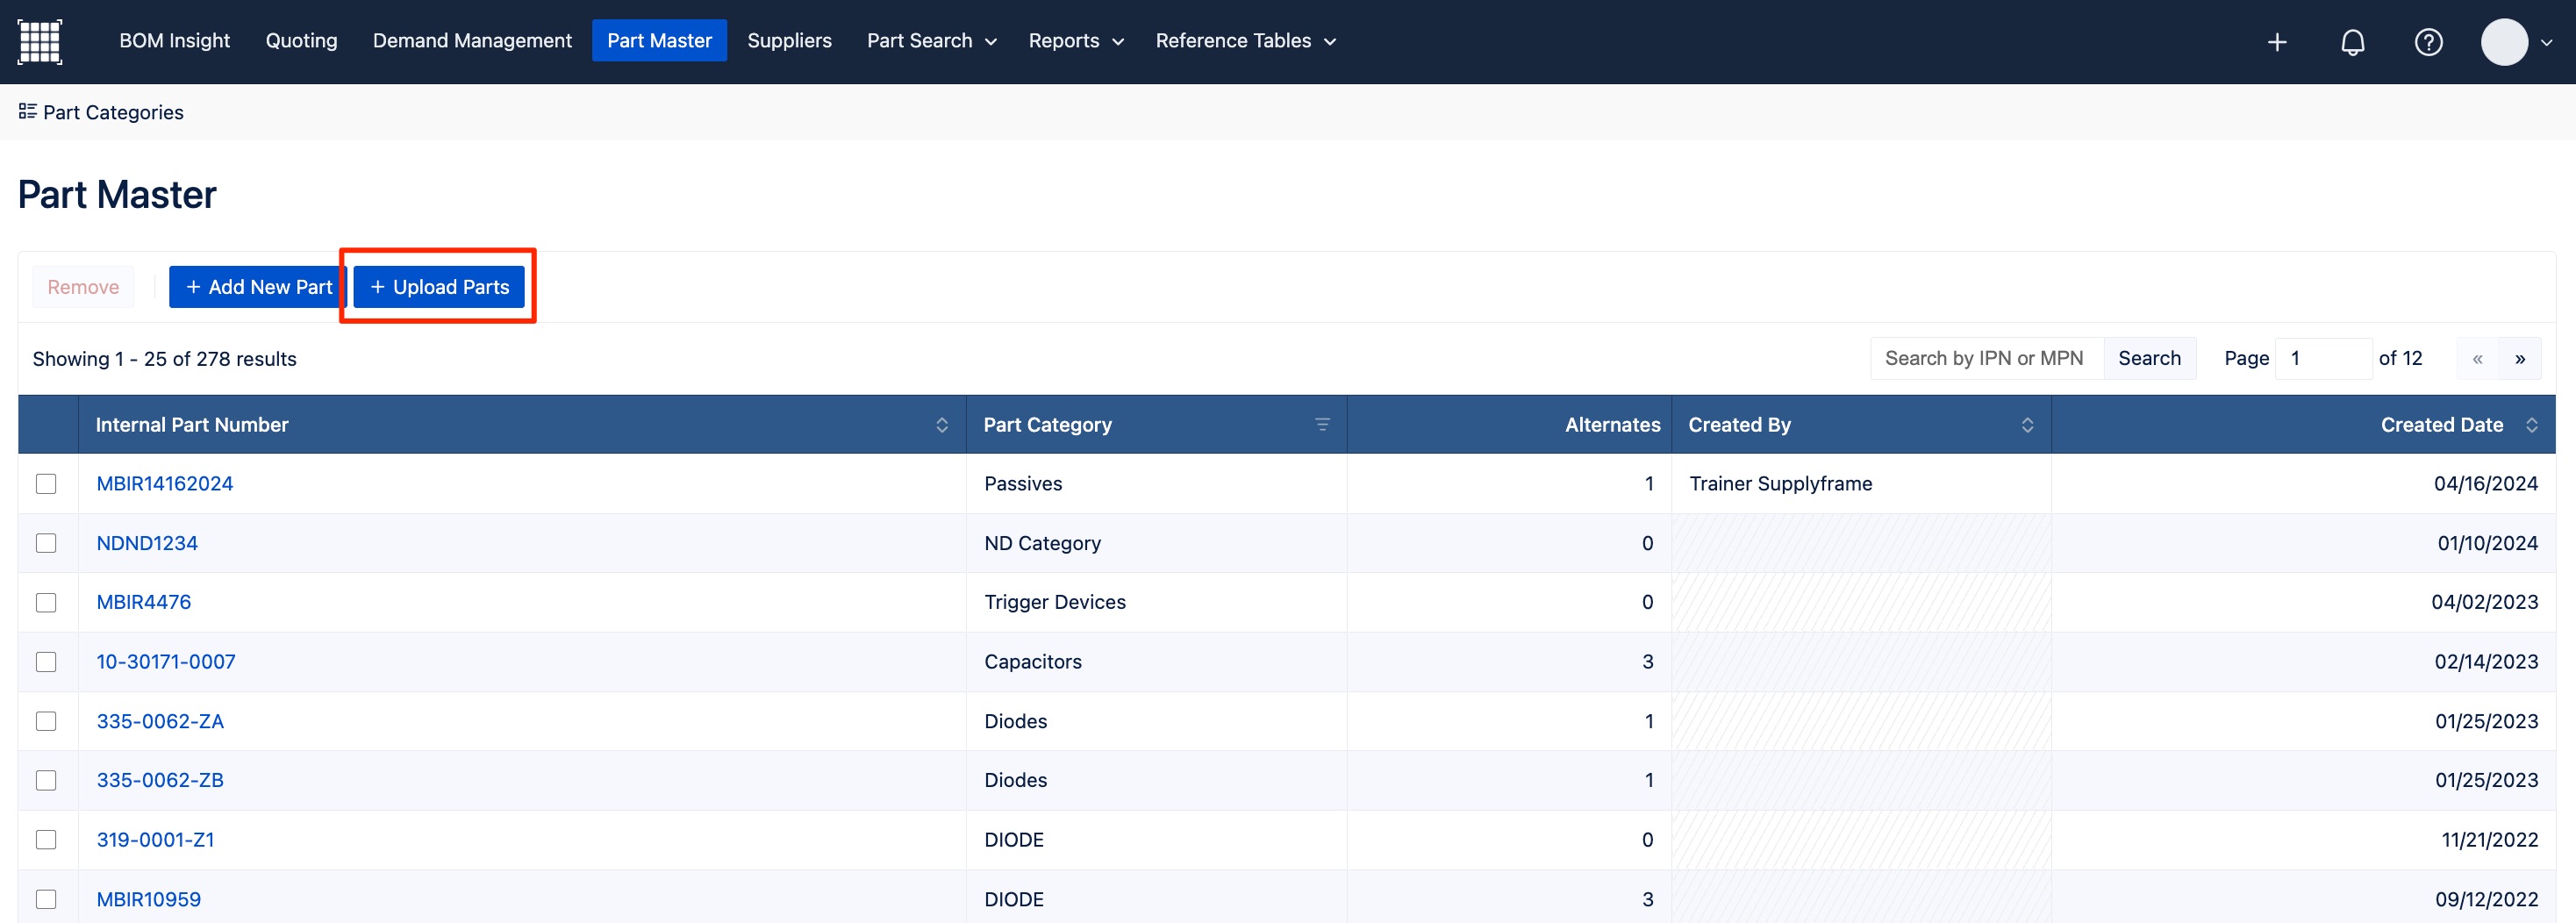The height and width of the screenshot is (923, 2576).
Task: Open Quoting tab
Action: [301, 41]
